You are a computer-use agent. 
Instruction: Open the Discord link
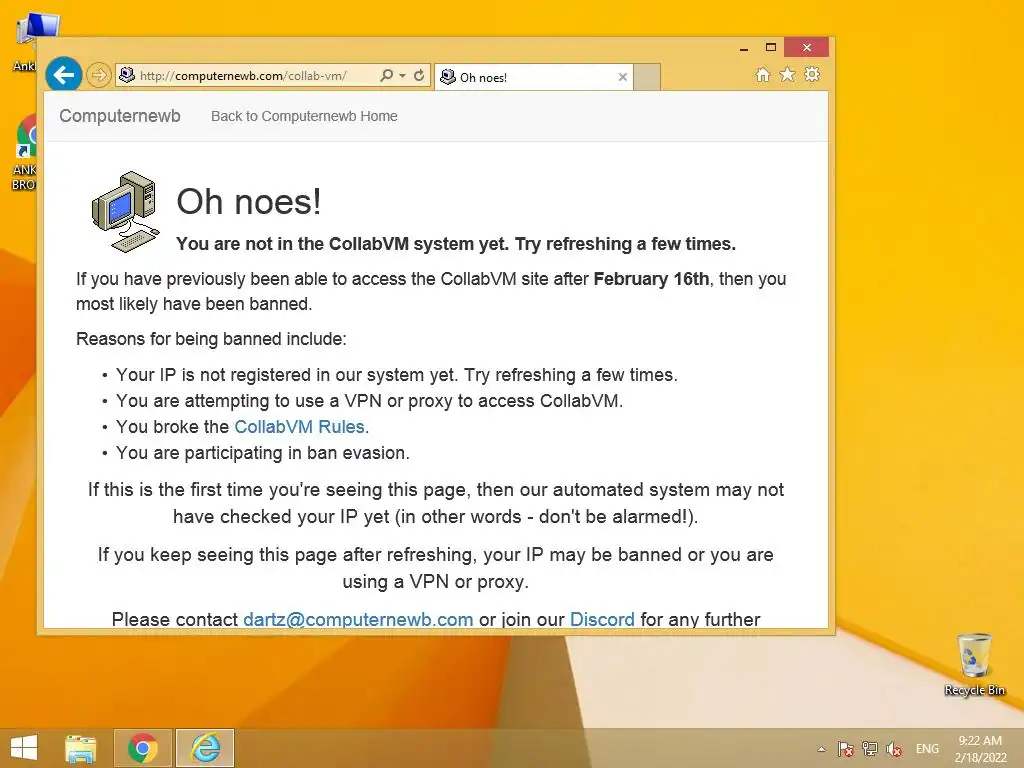click(x=602, y=619)
